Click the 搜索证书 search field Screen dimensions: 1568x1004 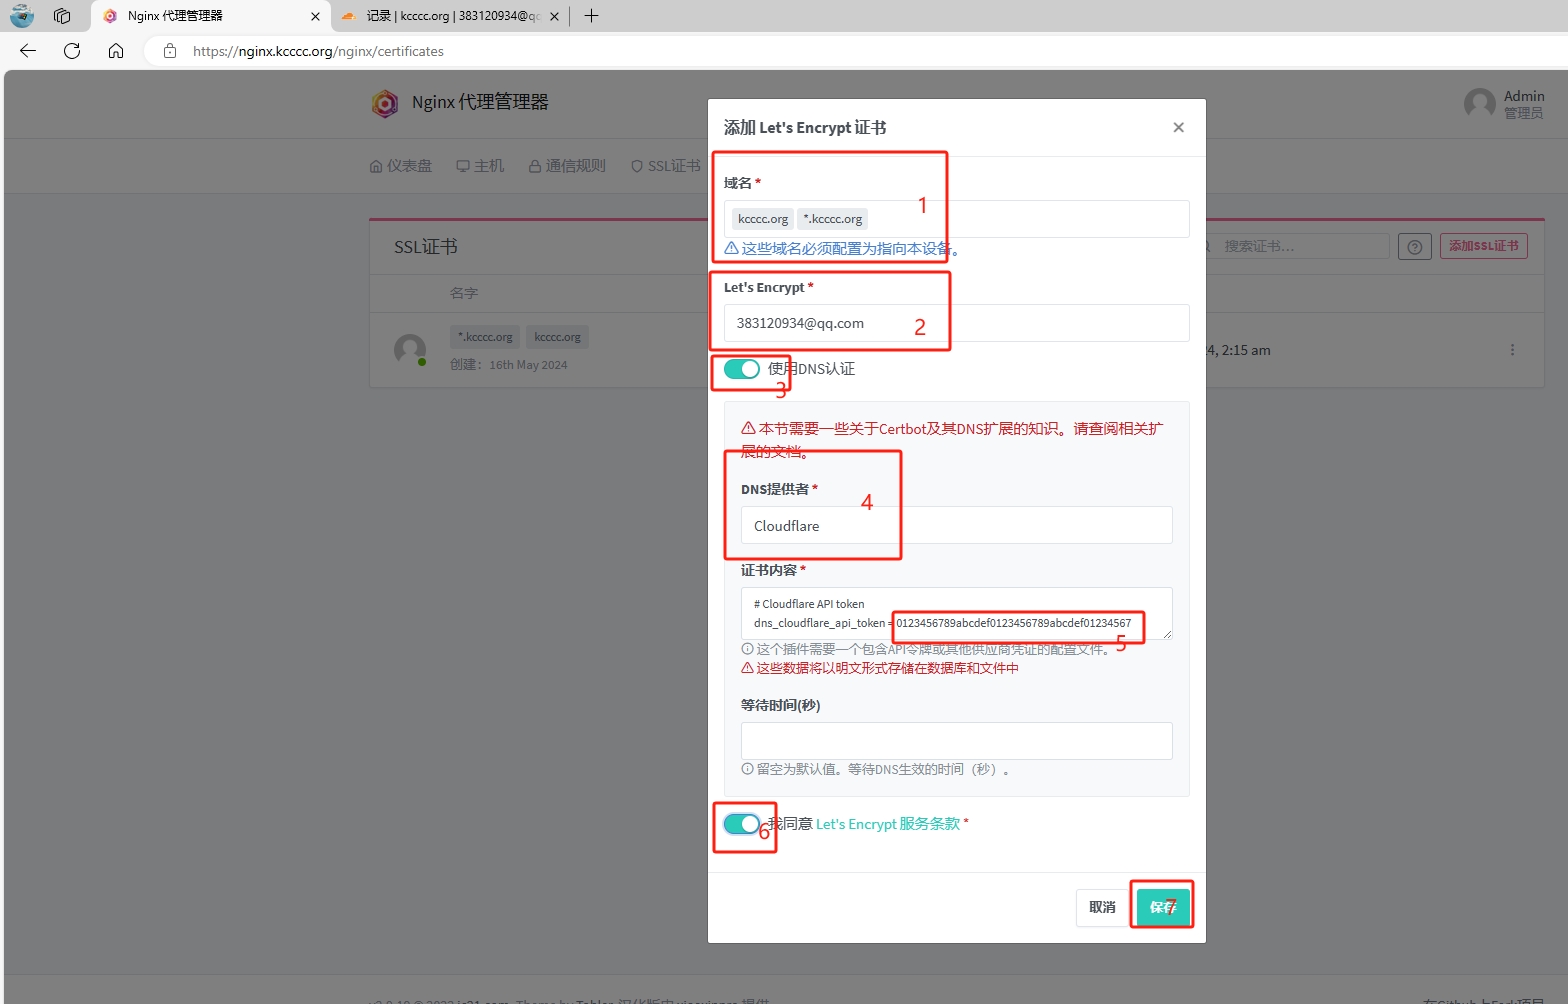1297,246
